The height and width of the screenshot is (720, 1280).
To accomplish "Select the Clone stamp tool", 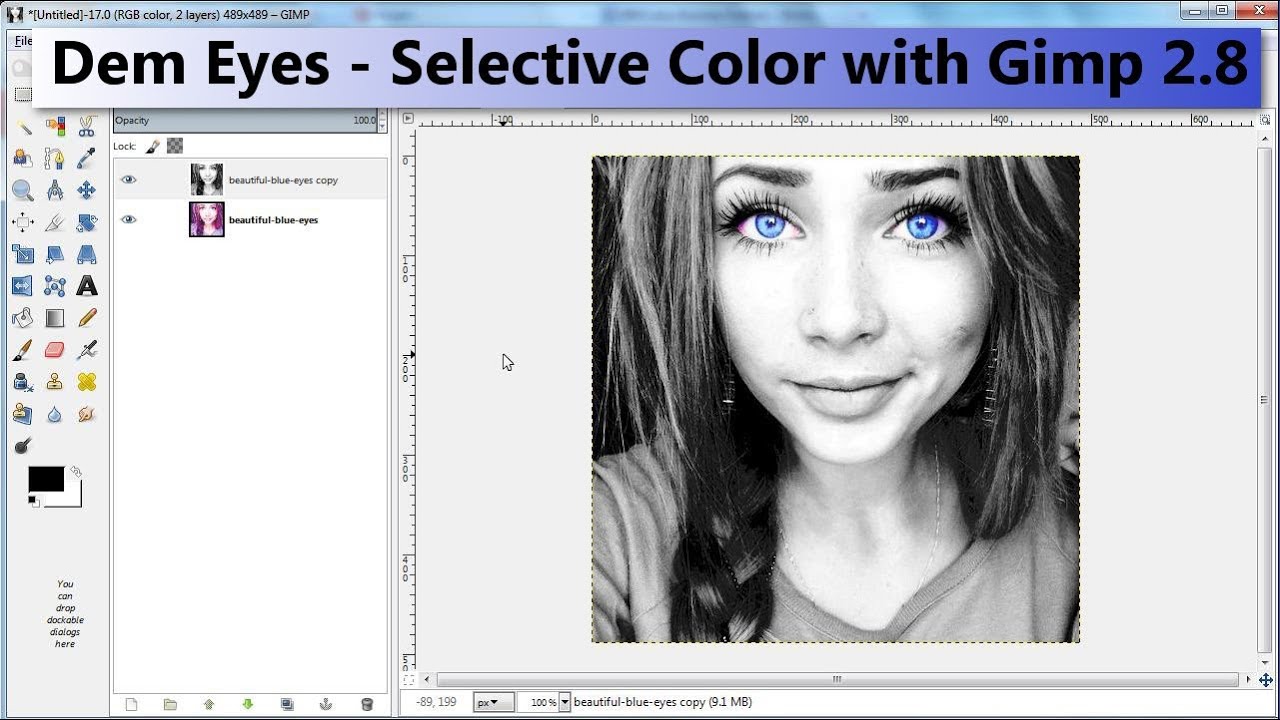I will point(55,382).
